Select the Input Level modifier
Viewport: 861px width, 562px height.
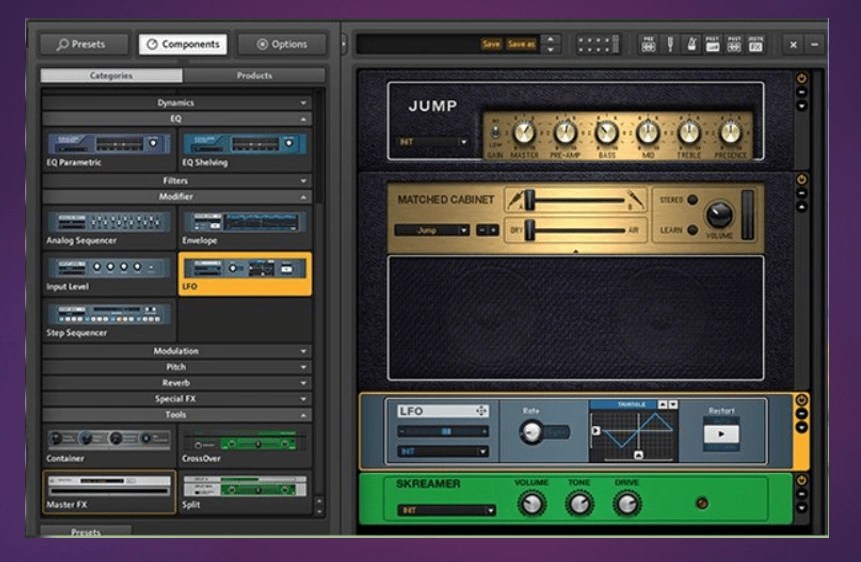109,274
